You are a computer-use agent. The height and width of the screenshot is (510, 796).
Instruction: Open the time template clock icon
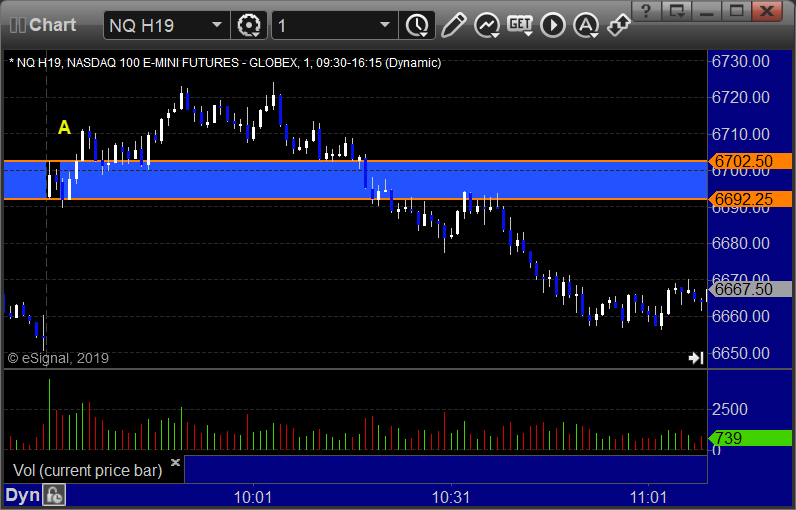click(417, 25)
